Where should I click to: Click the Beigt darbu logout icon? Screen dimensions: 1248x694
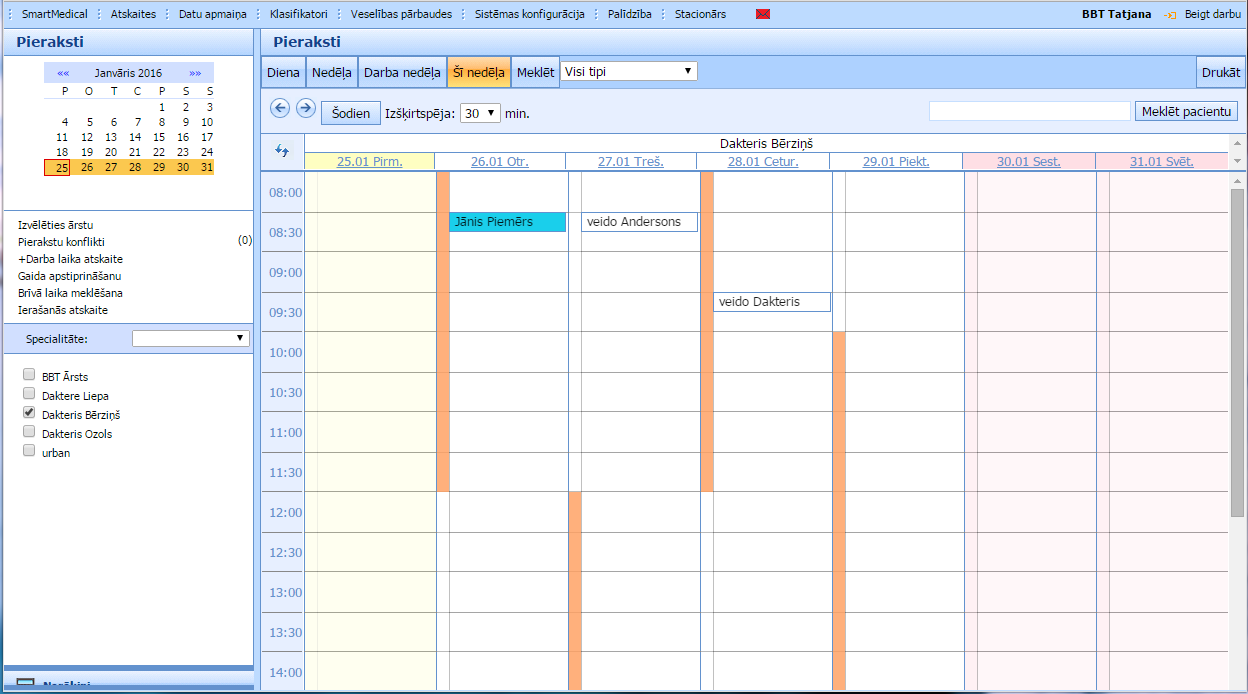[1170, 15]
